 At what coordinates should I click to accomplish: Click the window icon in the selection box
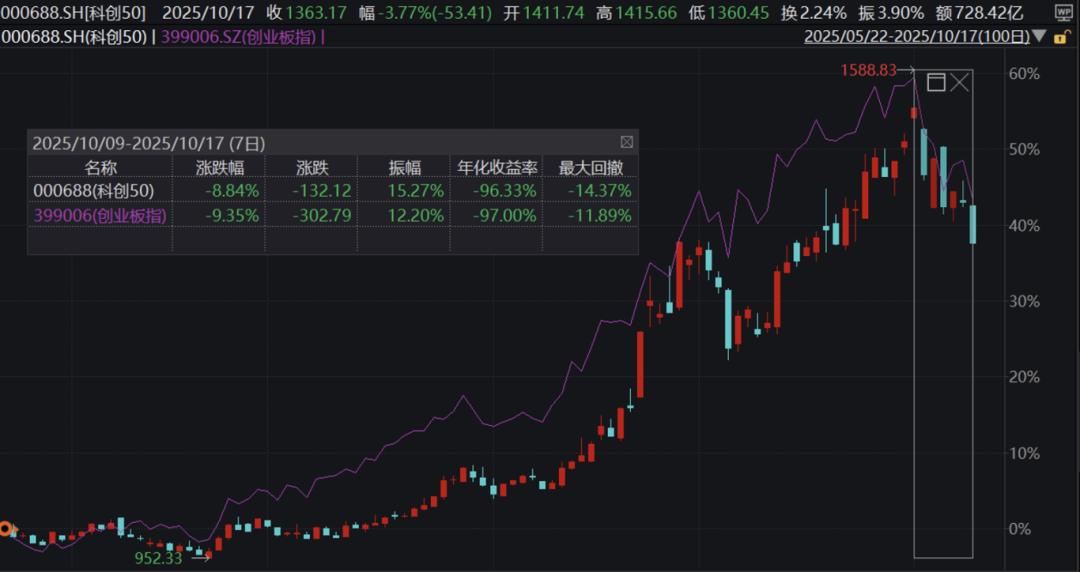pos(936,82)
